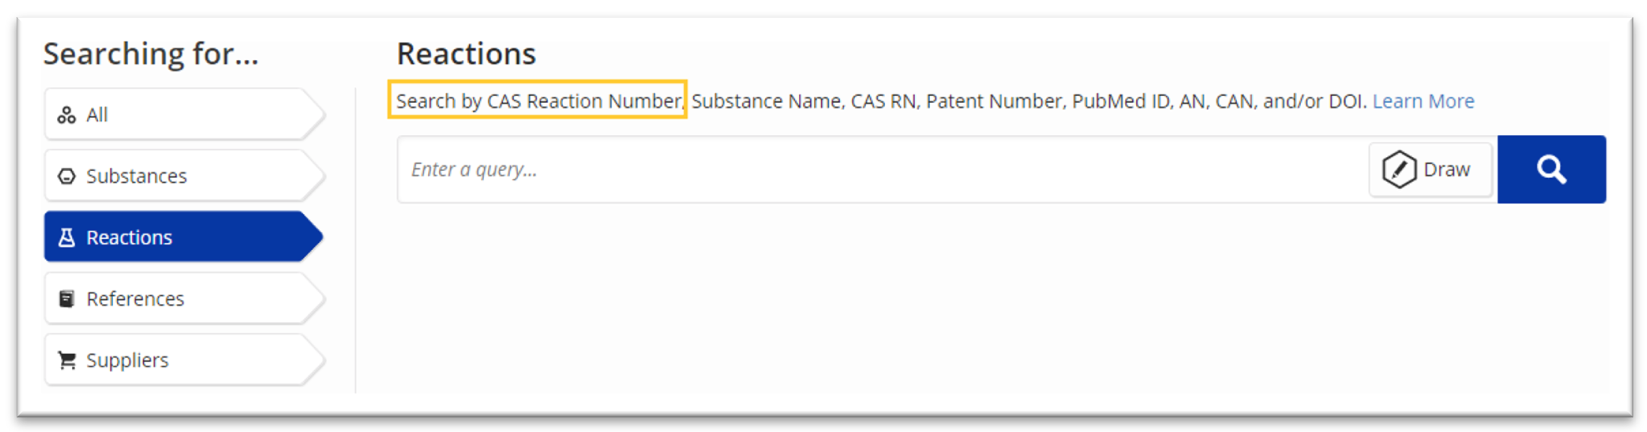Focus the Enter a query field
Viewport: 1647px width, 432px height.
pyautogui.click(x=882, y=170)
